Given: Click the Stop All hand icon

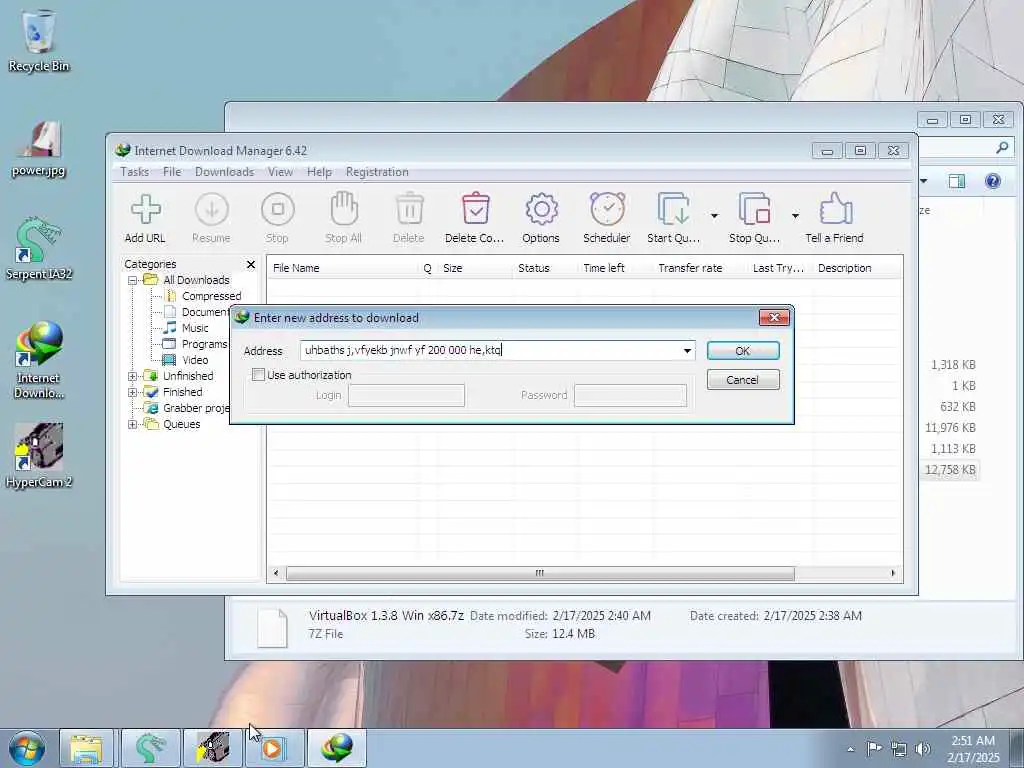Looking at the screenshot, I should click(x=344, y=209).
